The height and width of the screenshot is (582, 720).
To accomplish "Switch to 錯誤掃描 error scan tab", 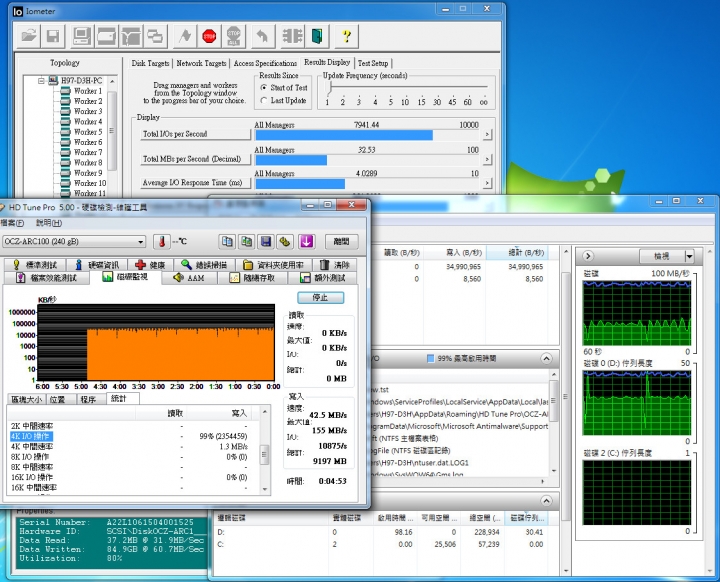I will click(x=205, y=265).
